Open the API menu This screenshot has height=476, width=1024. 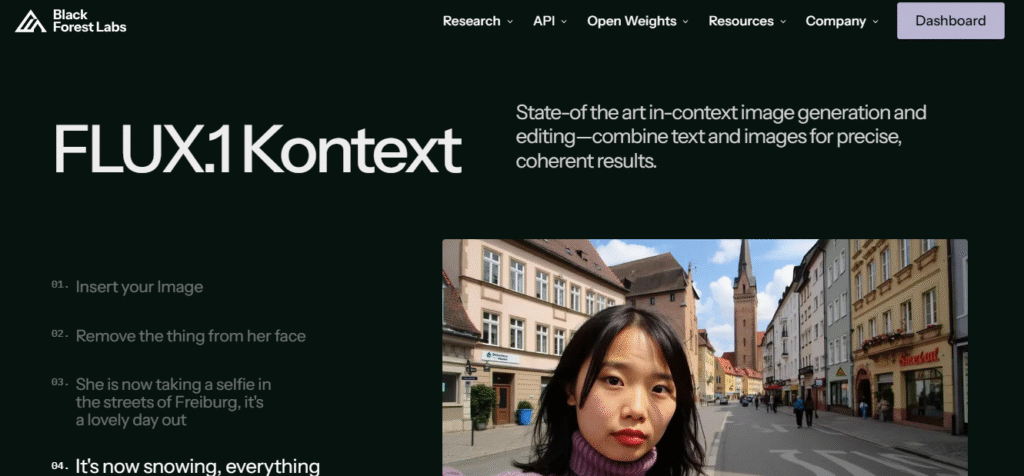click(x=544, y=21)
